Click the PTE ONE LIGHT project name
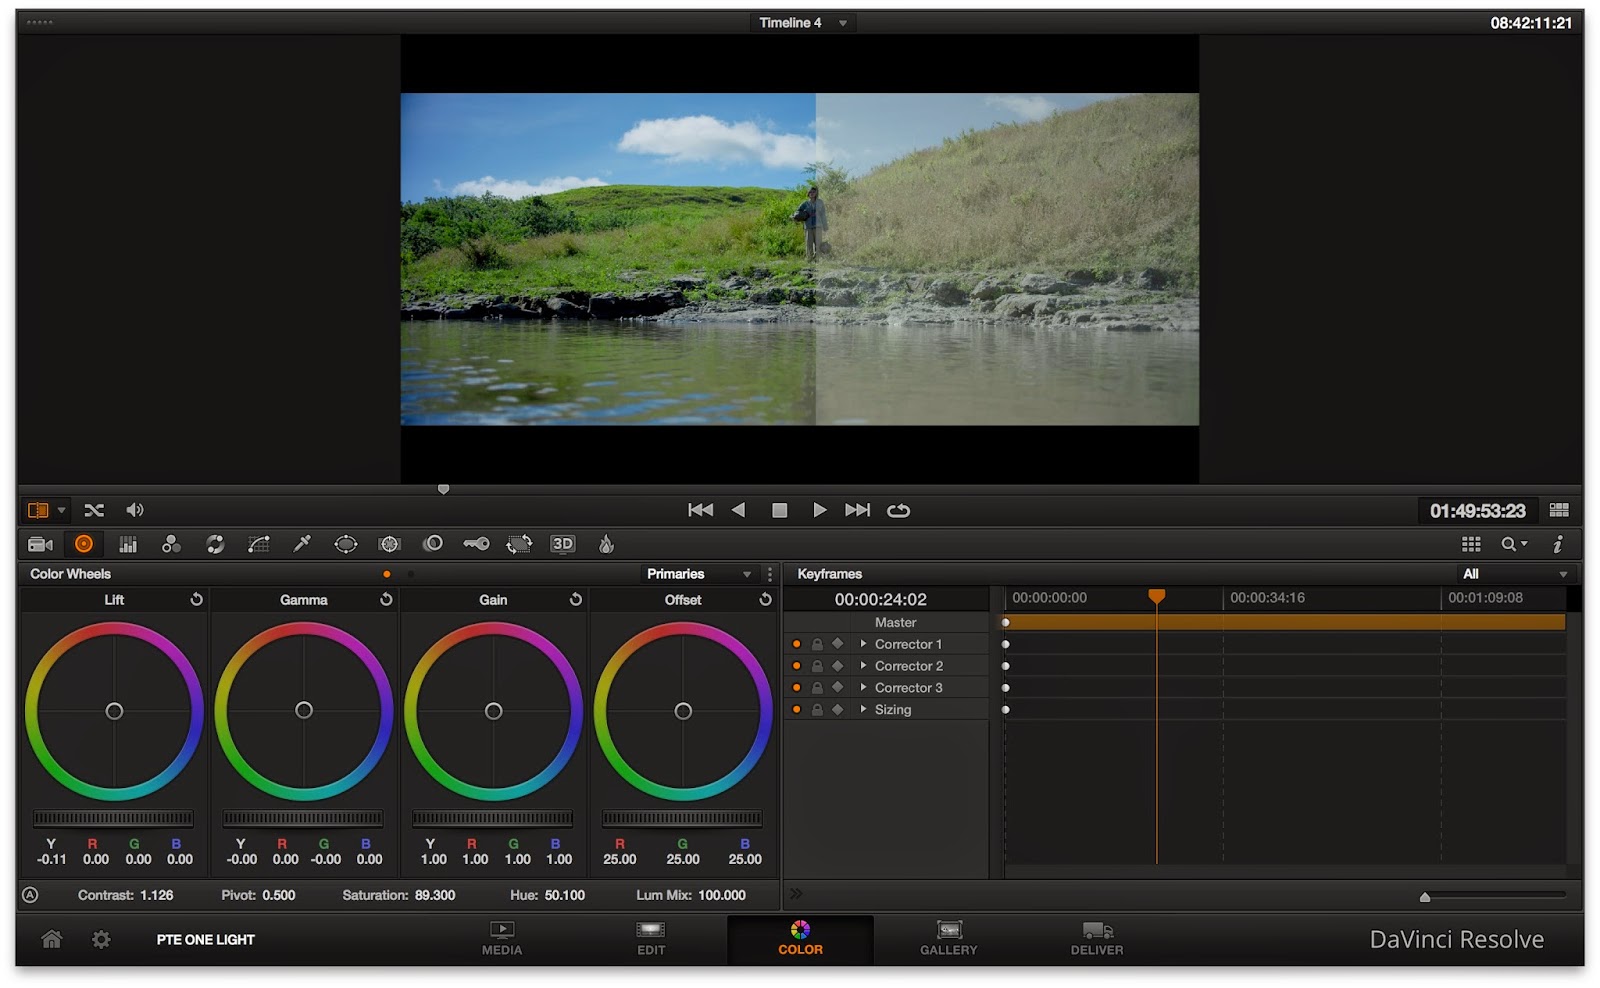1600x988 pixels. coord(205,940)
